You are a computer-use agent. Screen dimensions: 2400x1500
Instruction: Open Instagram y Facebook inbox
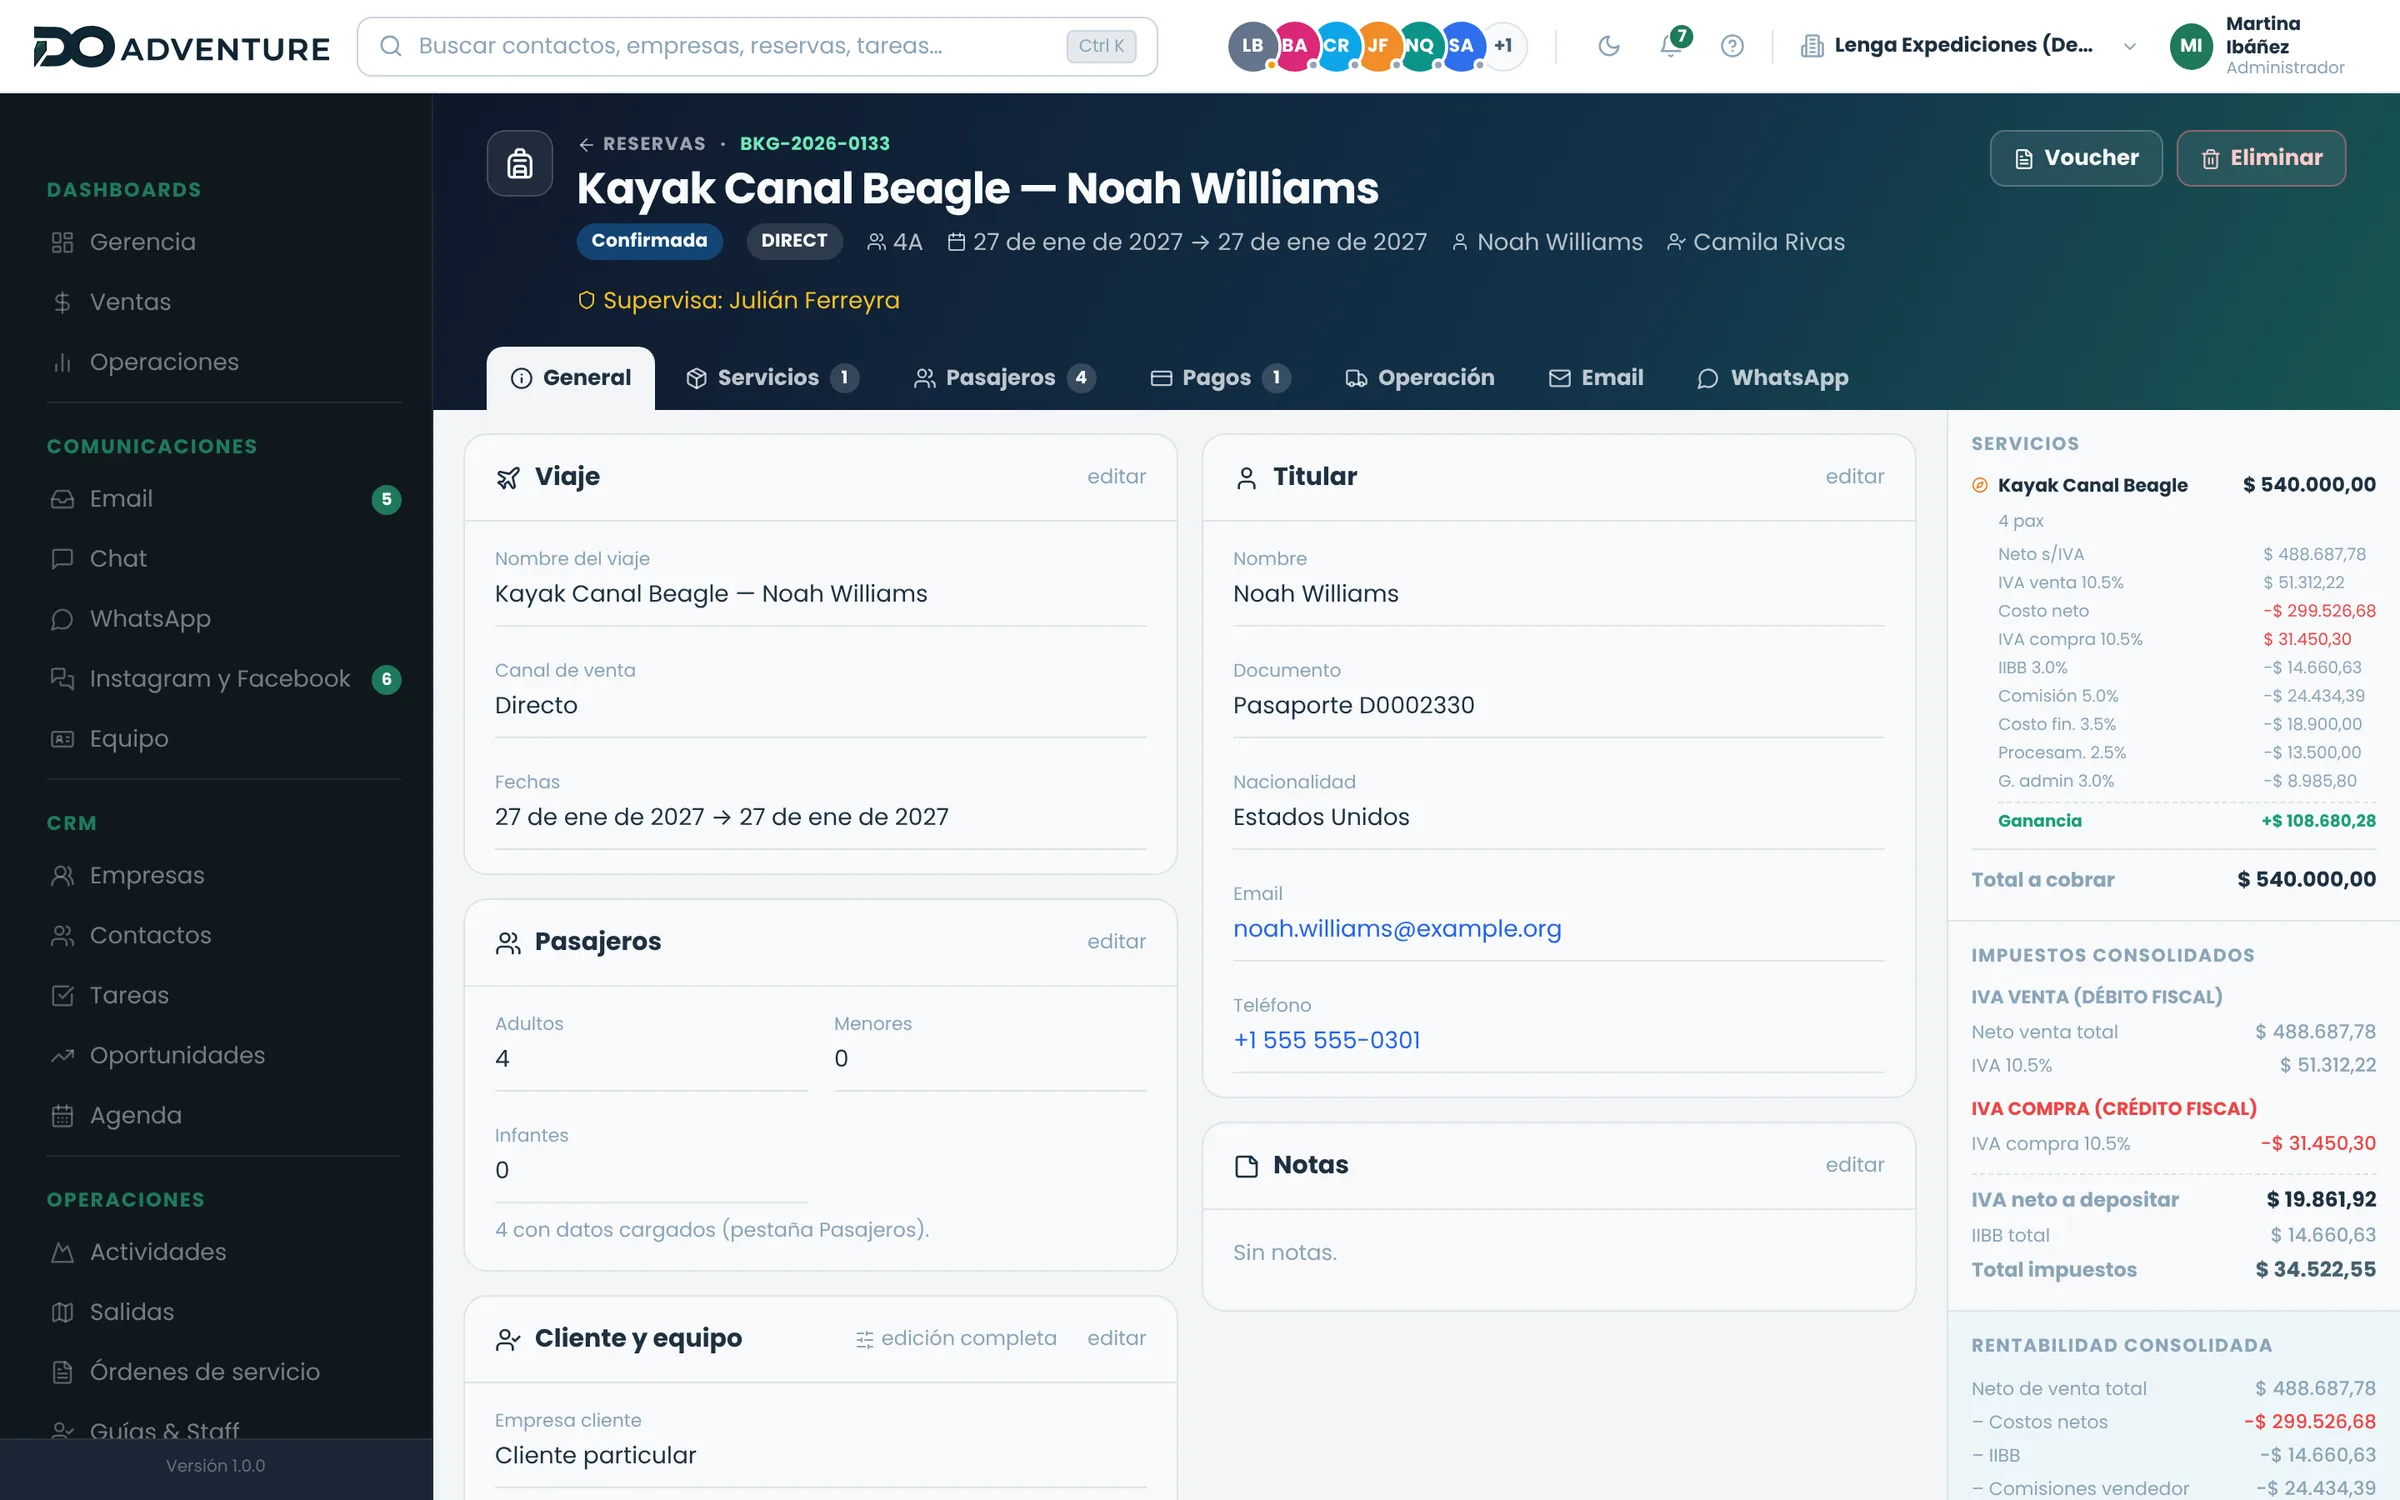pos(224,679)
